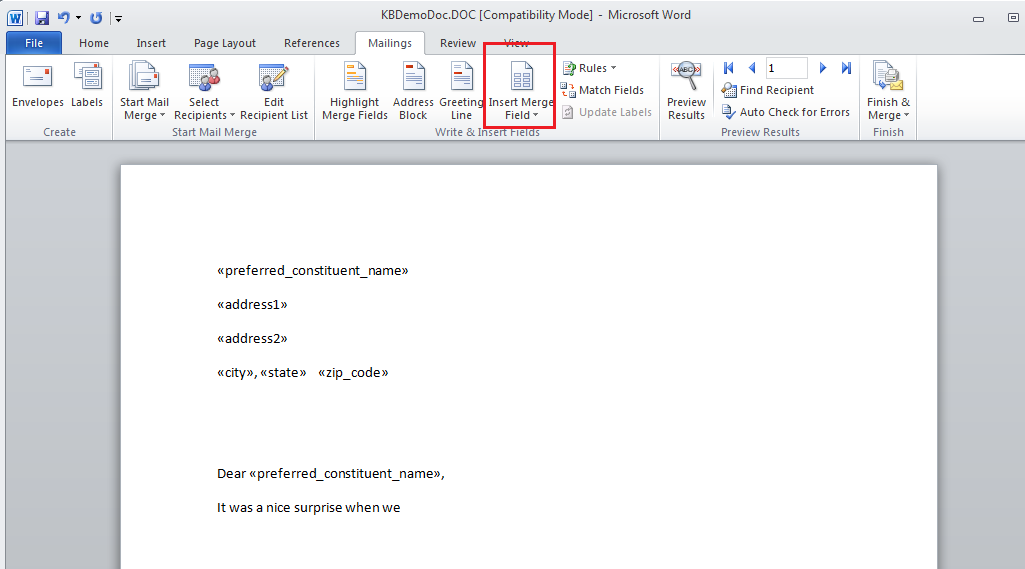Click the Labels icon
The image size is (1025, 569).
click(x=87, y=79)
